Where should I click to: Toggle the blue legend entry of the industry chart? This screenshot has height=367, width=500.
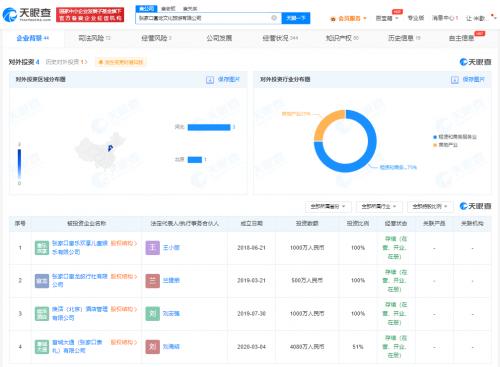455,137
